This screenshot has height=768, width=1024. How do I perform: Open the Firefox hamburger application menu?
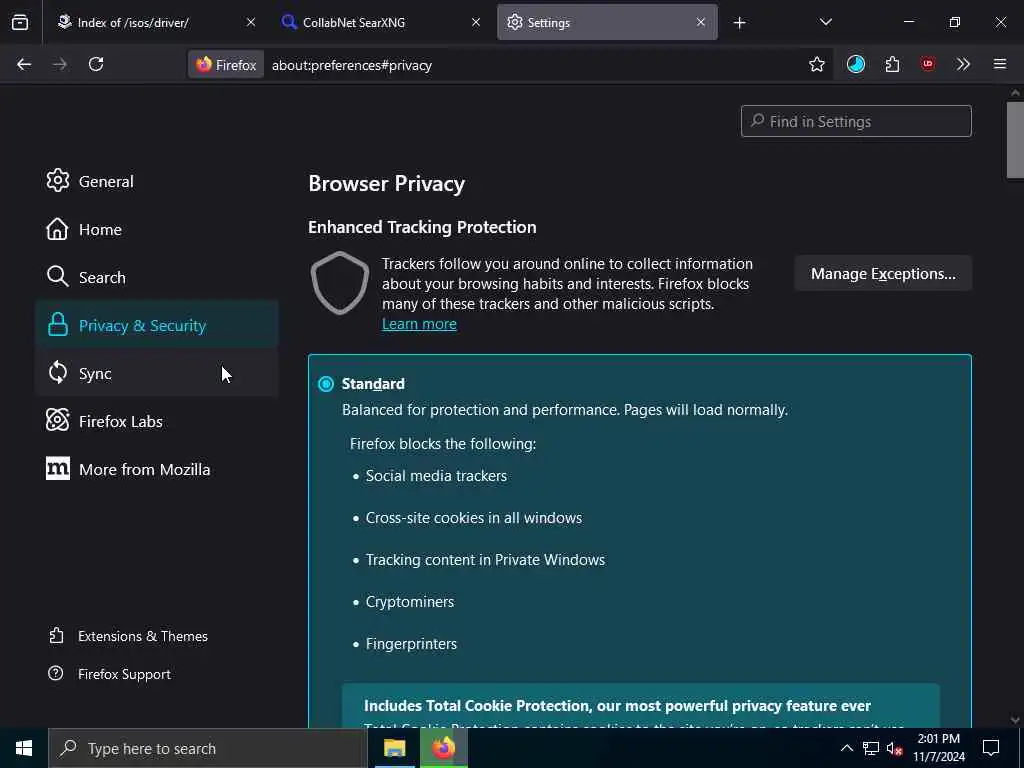click(x=1000, y=64)
